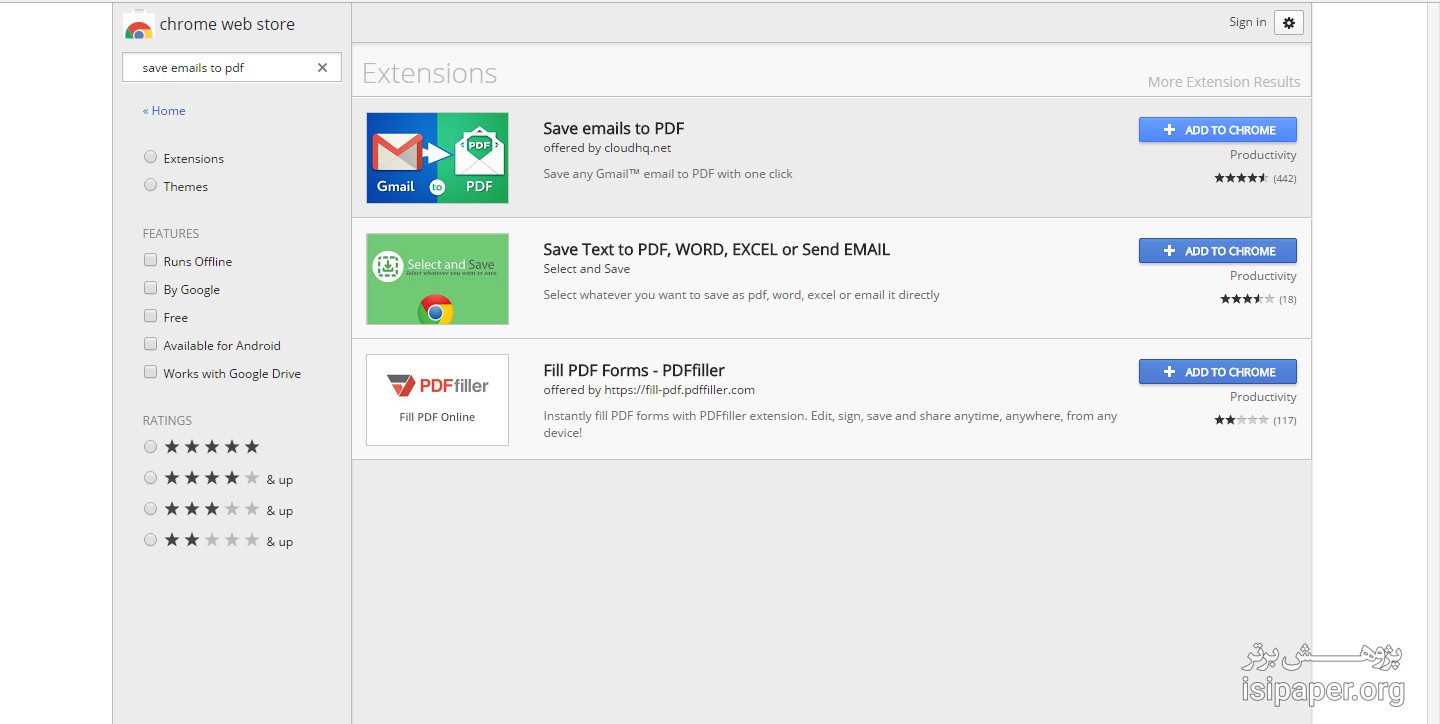Select the Themes radio button

pyautogui.click(x=150, y=185)
